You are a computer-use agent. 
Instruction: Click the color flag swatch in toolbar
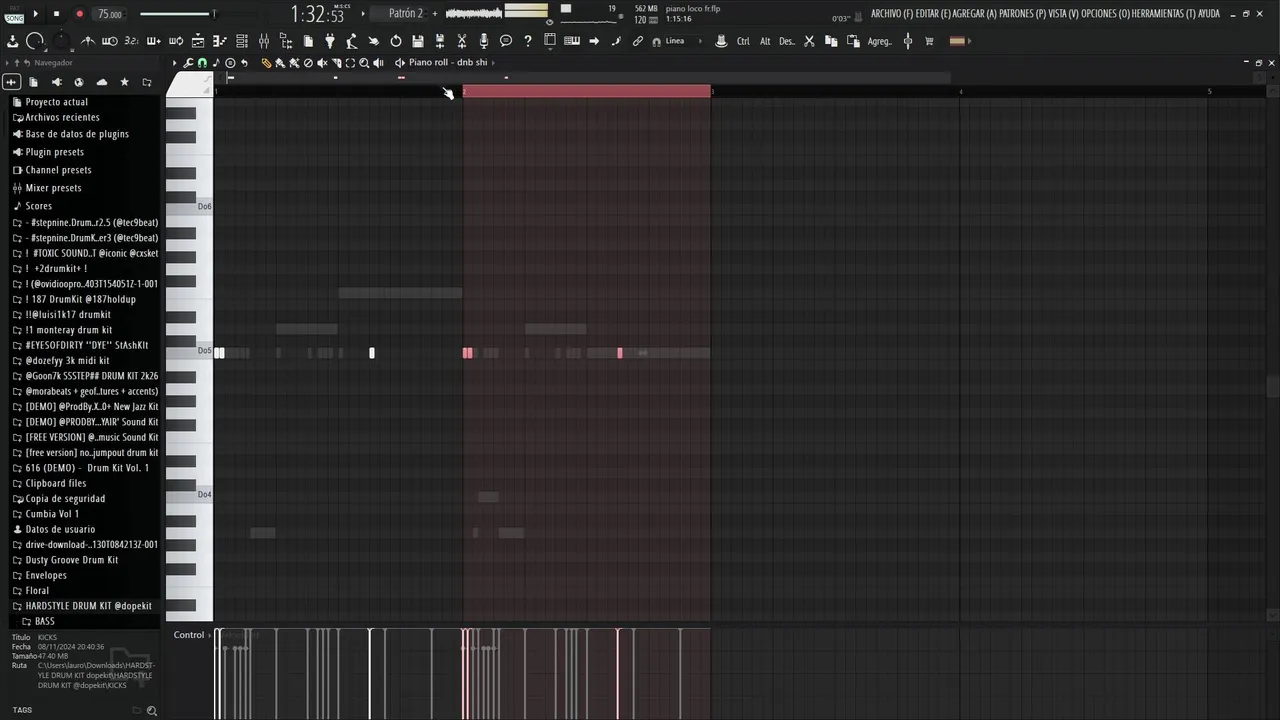tap(957, 41)
